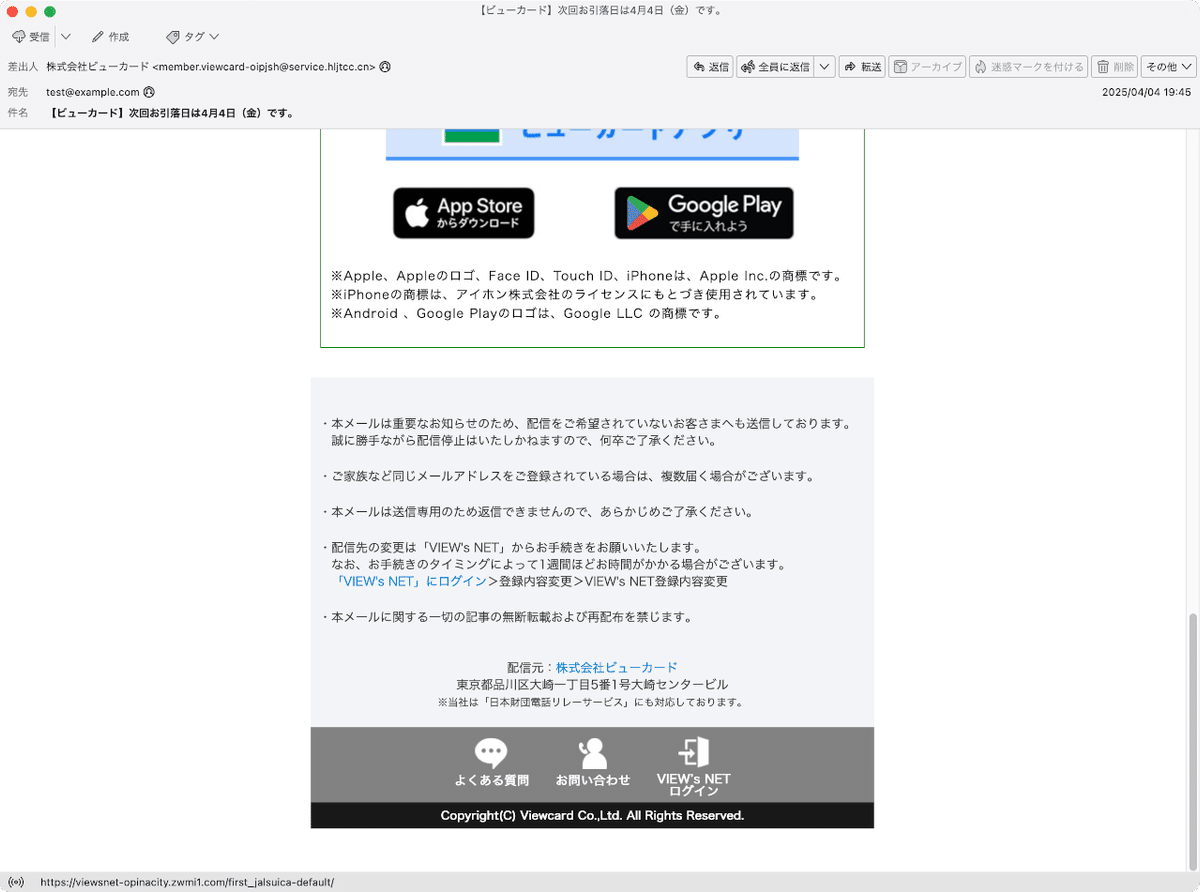Screen dimensions: 1200x892
Task: Click the App Store download badge
Action: pyautogui.click(x=463, y=213)
